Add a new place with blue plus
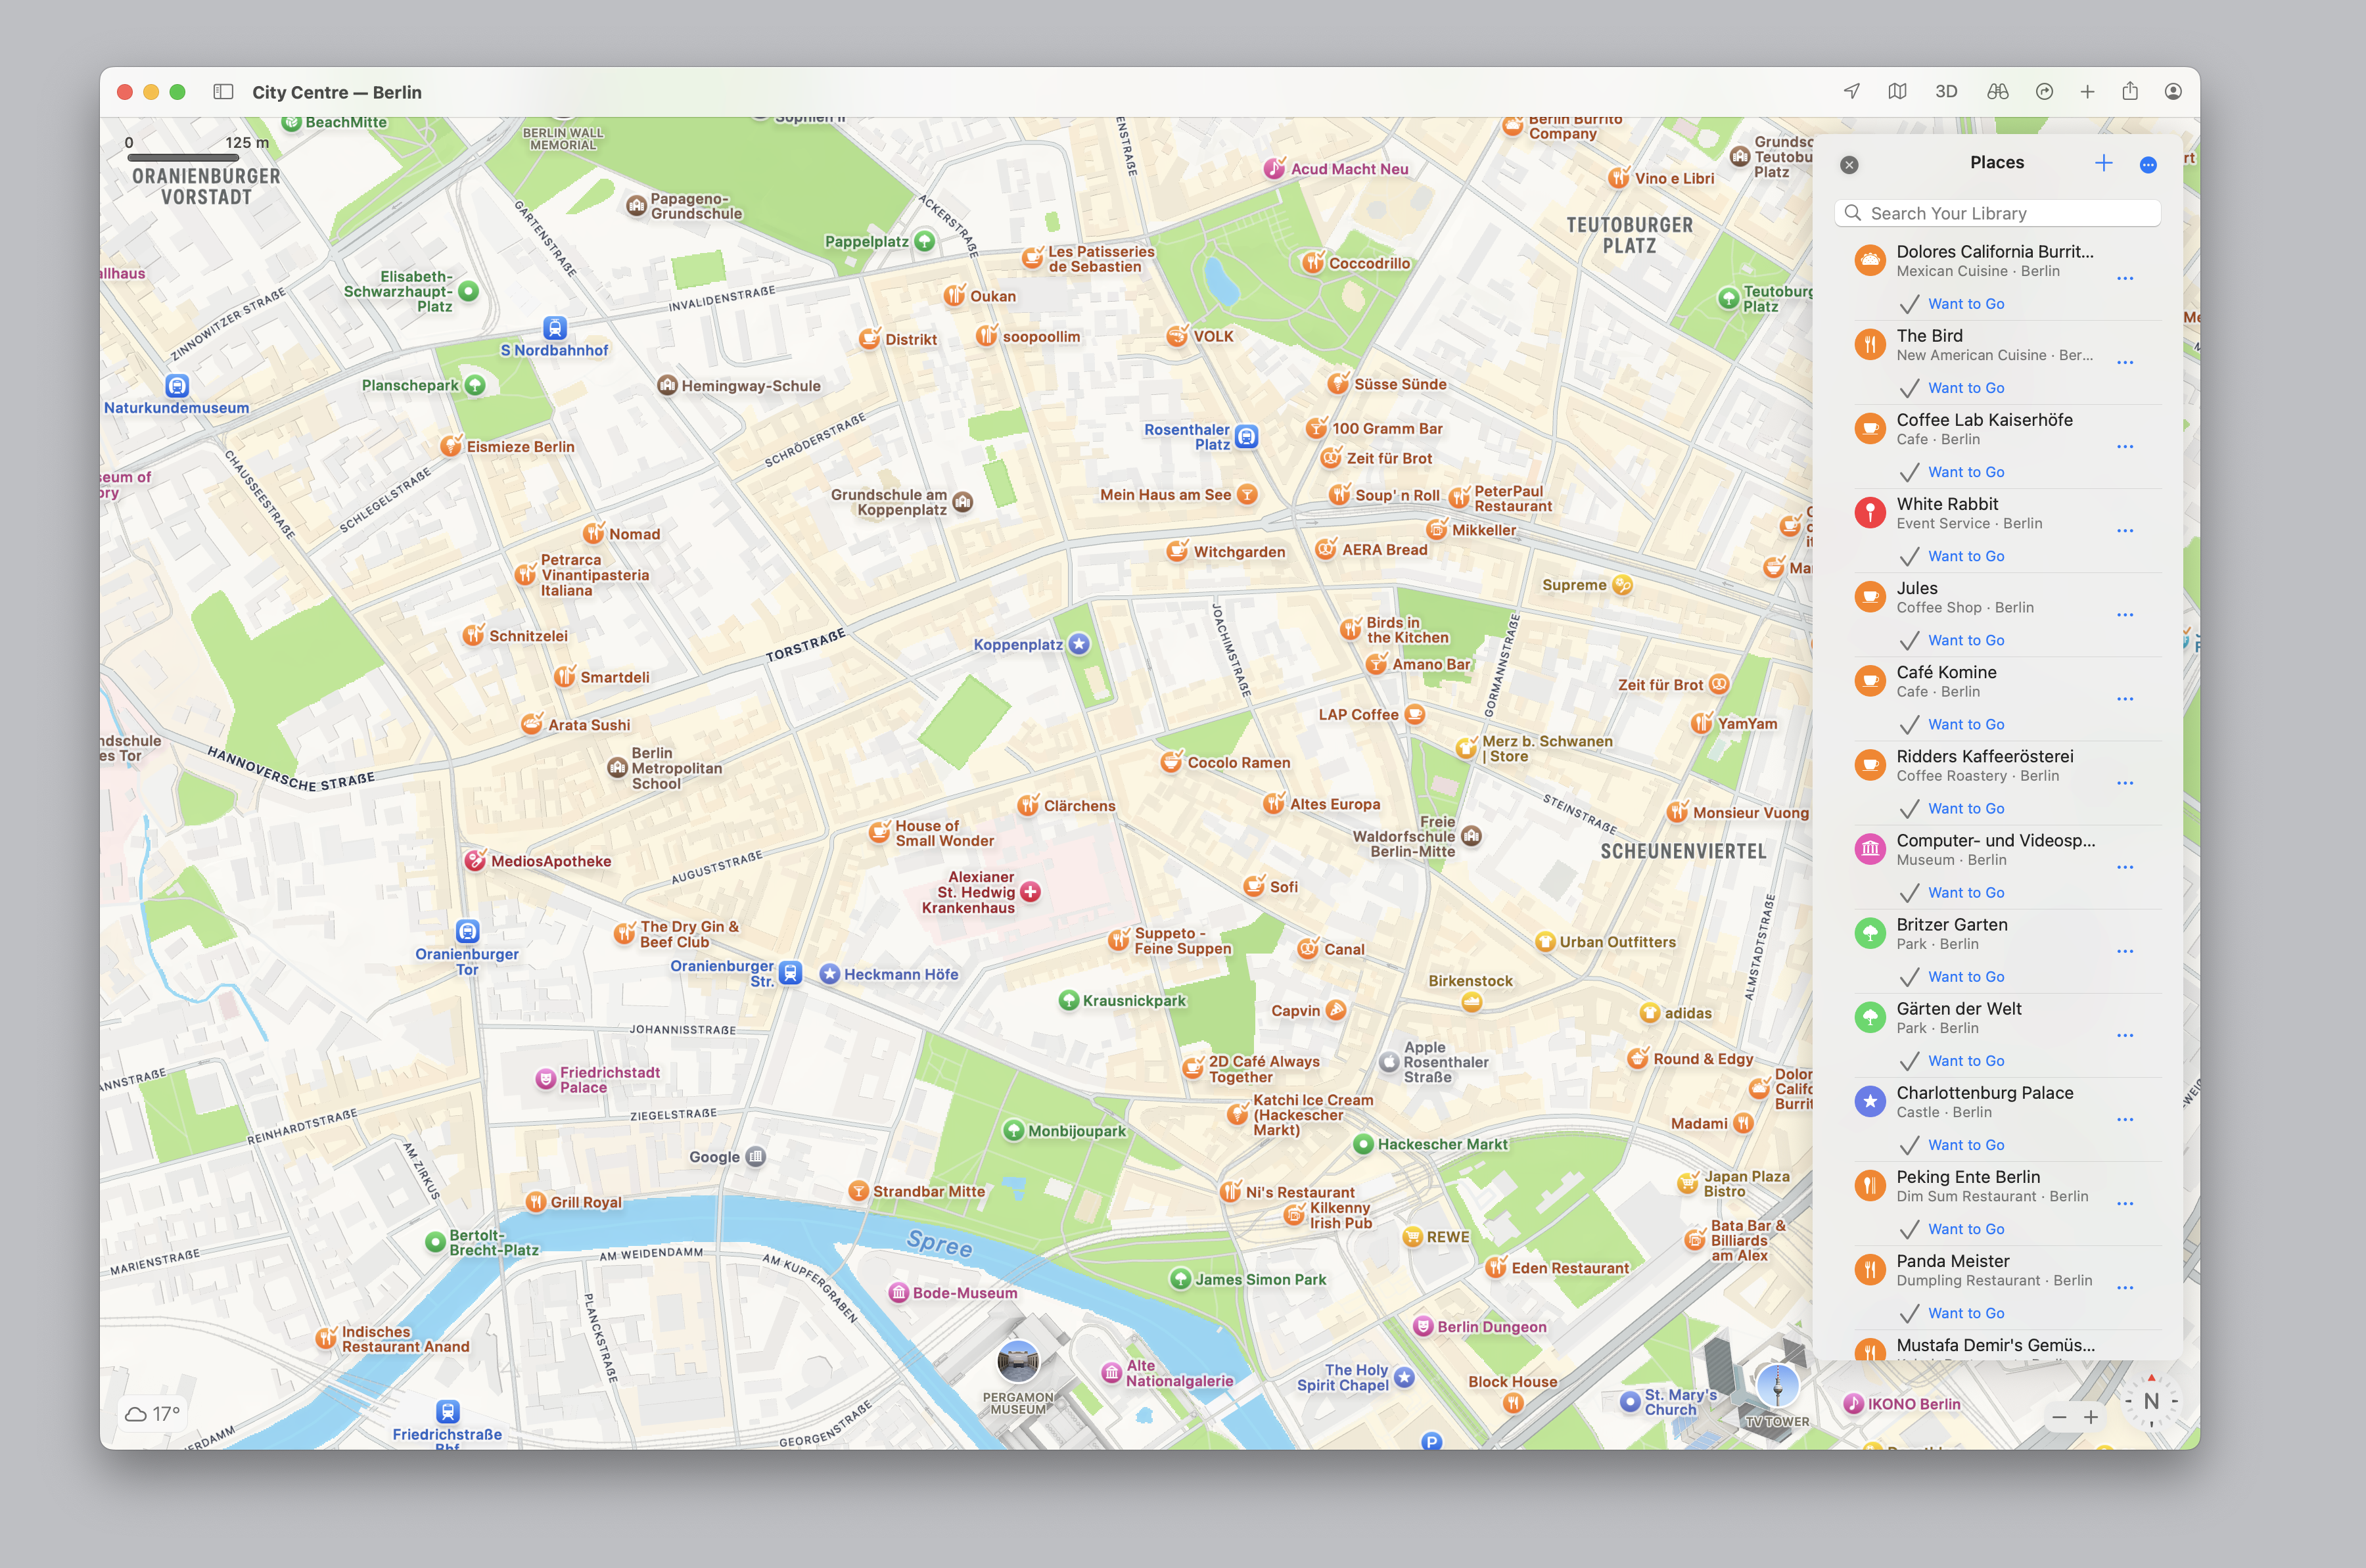This screenshot has width=2366, height=1568. [x=2104, y=163]
